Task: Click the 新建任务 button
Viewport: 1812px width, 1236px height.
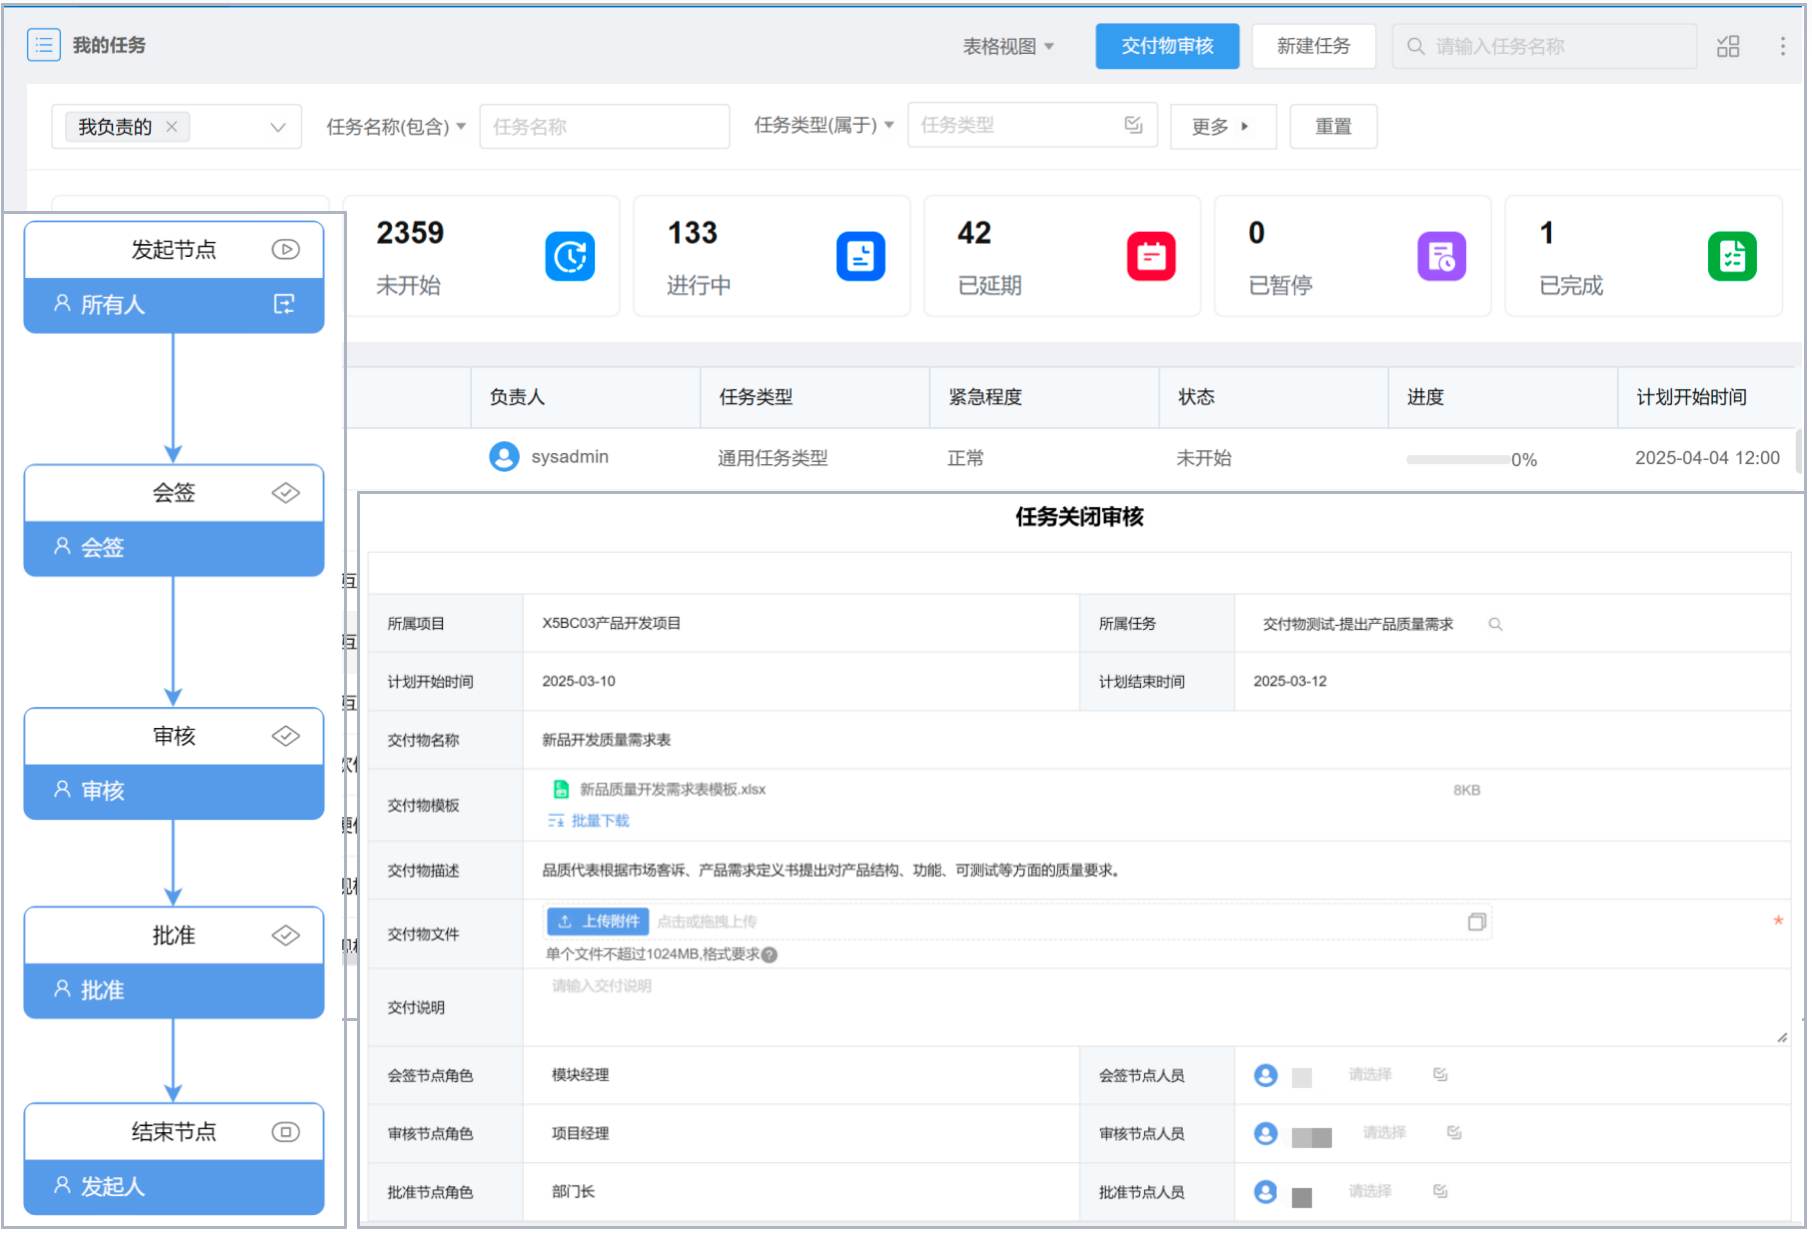Action: click(1313, 46)
